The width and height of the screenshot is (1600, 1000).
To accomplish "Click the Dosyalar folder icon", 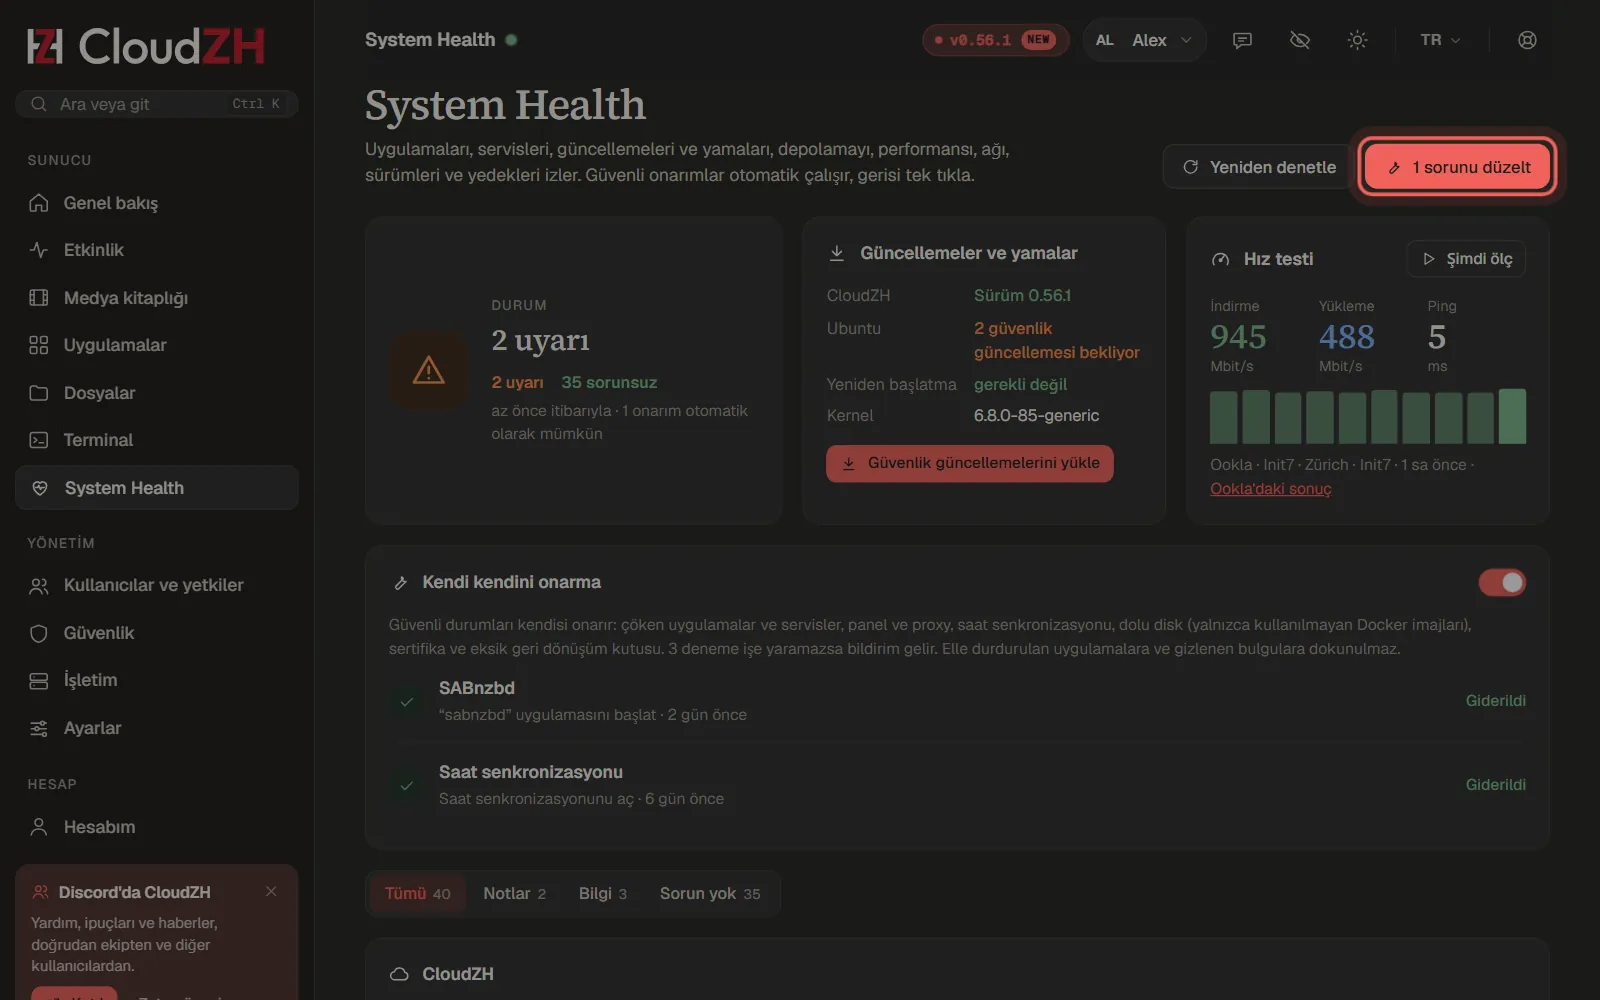I will coord(39,393).
